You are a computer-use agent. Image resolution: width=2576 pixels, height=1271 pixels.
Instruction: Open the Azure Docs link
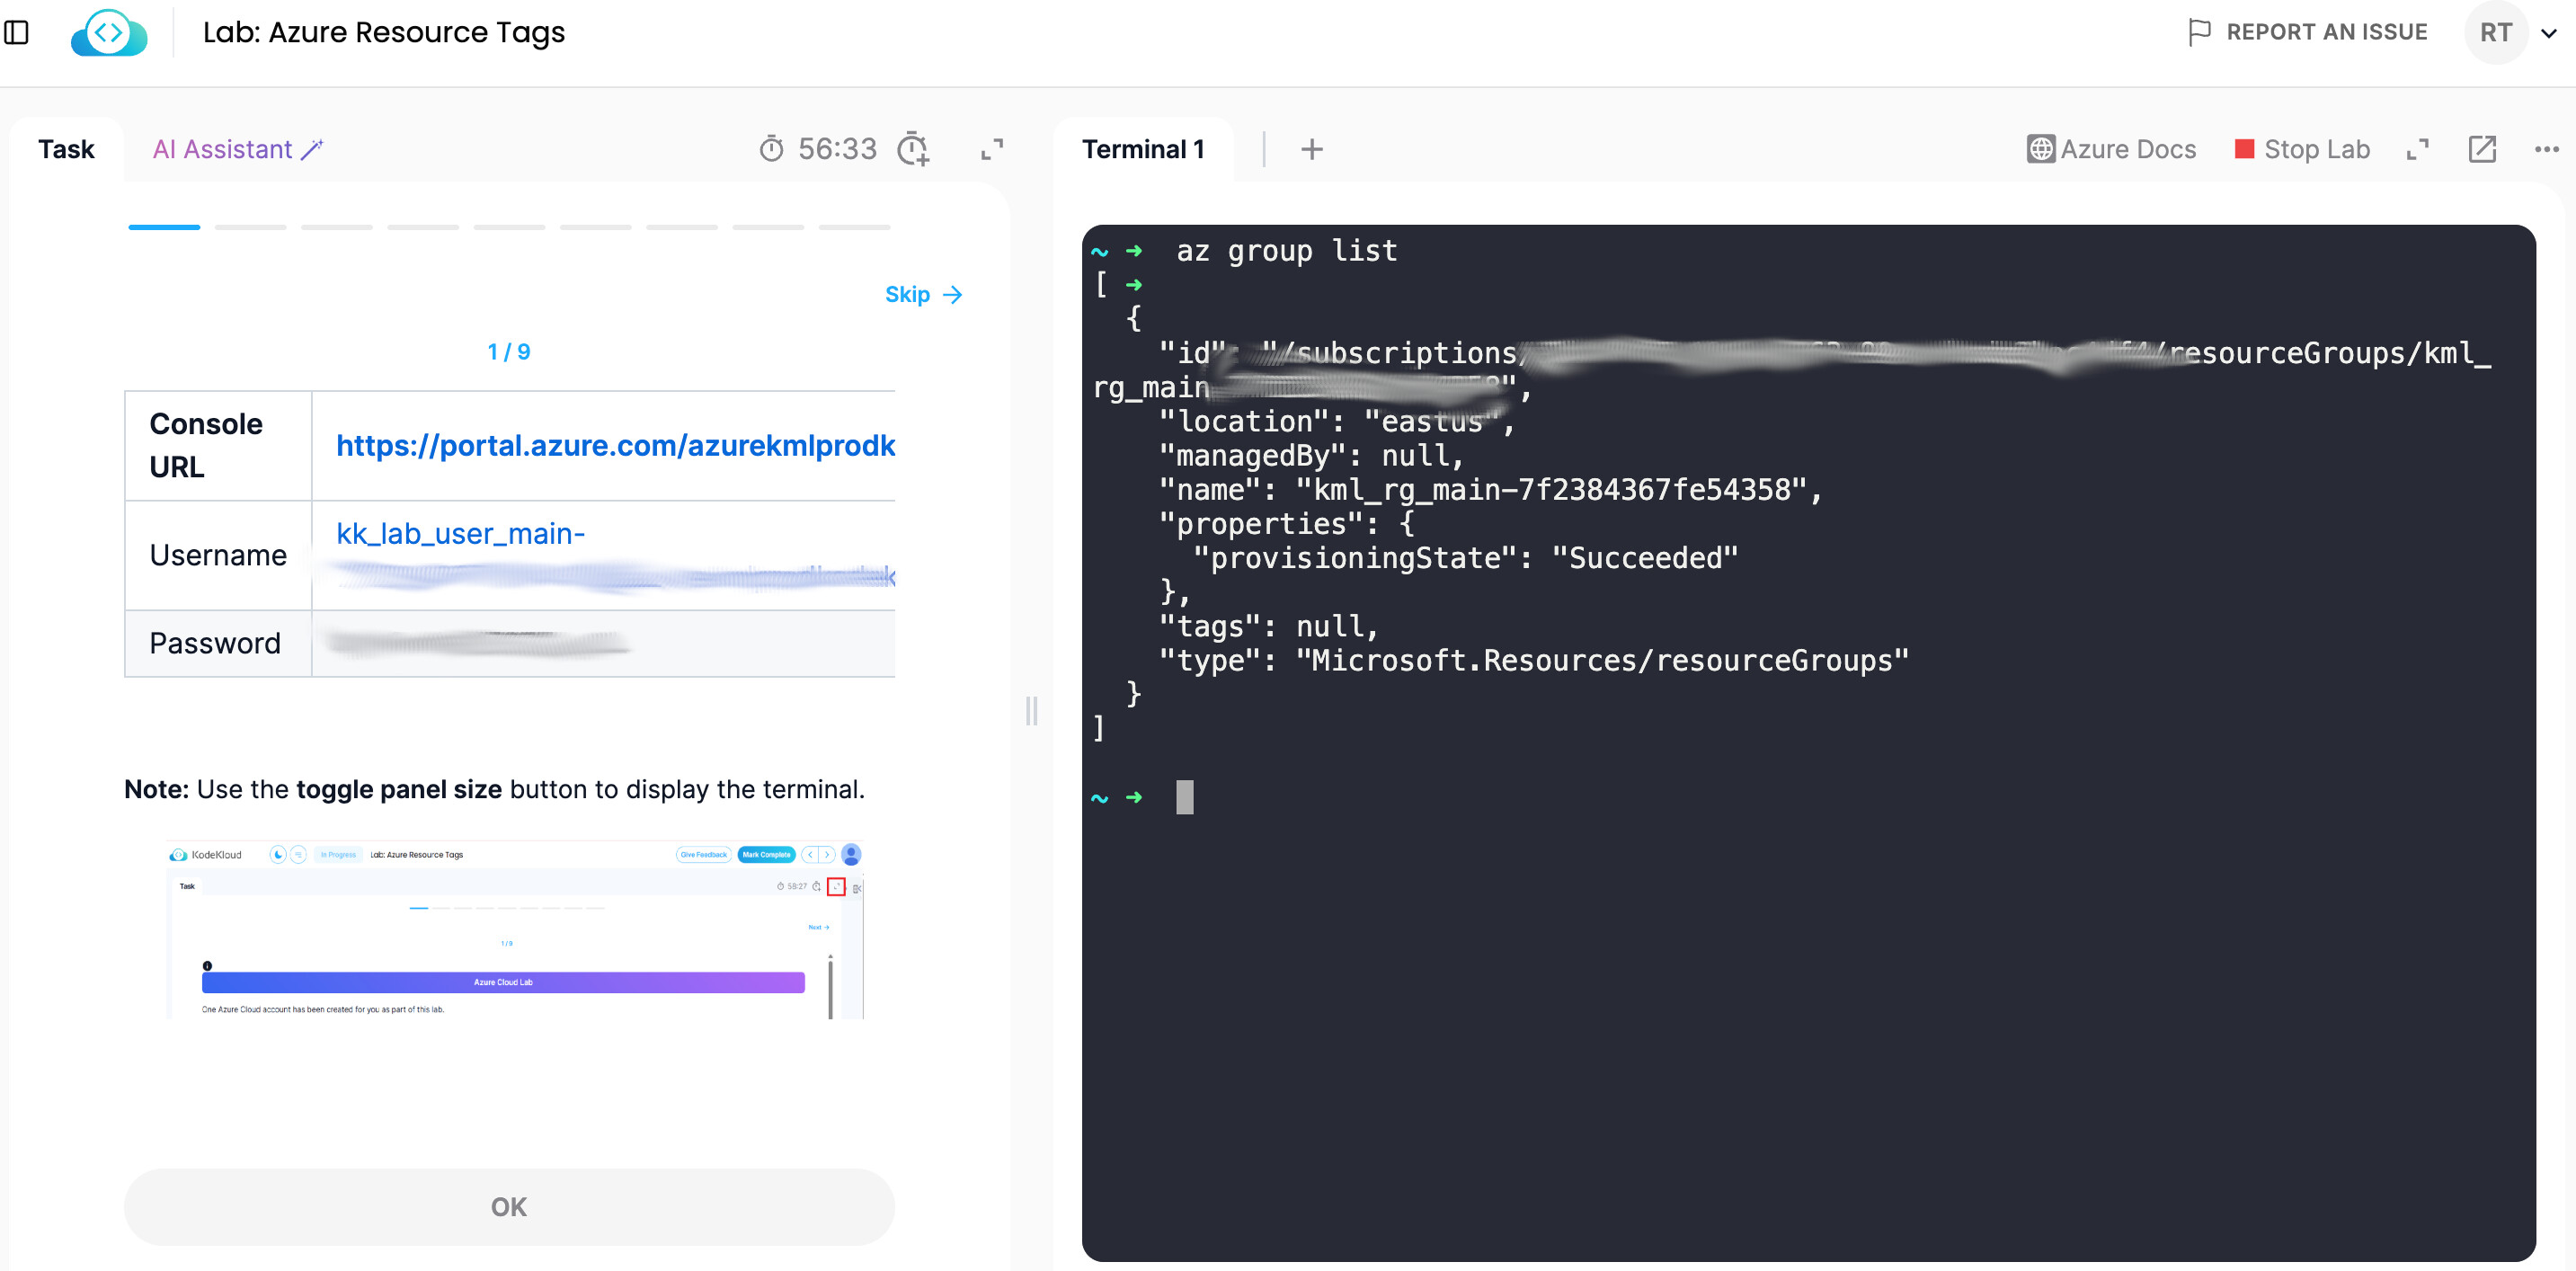tap(2111, 149)
